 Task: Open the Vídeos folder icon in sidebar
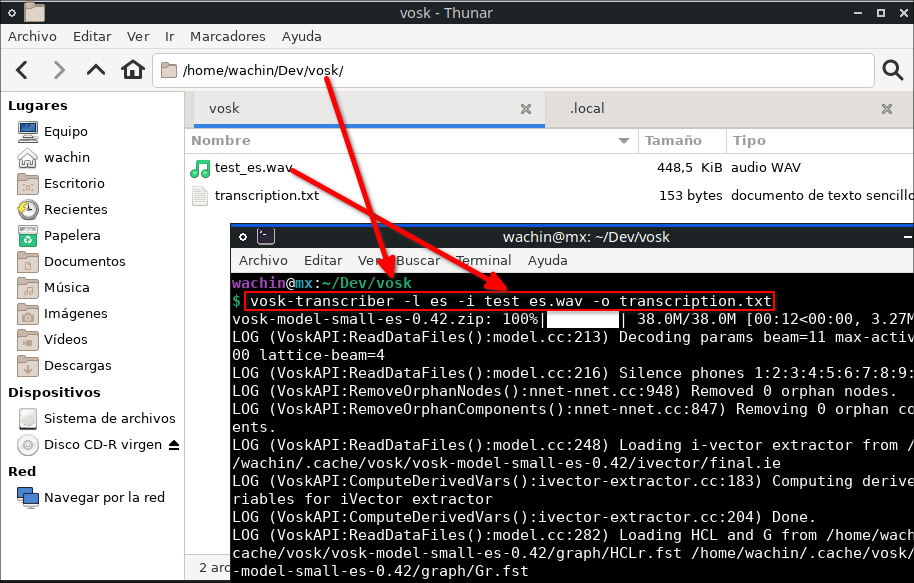pyautogui.click(x=27, y=339)
